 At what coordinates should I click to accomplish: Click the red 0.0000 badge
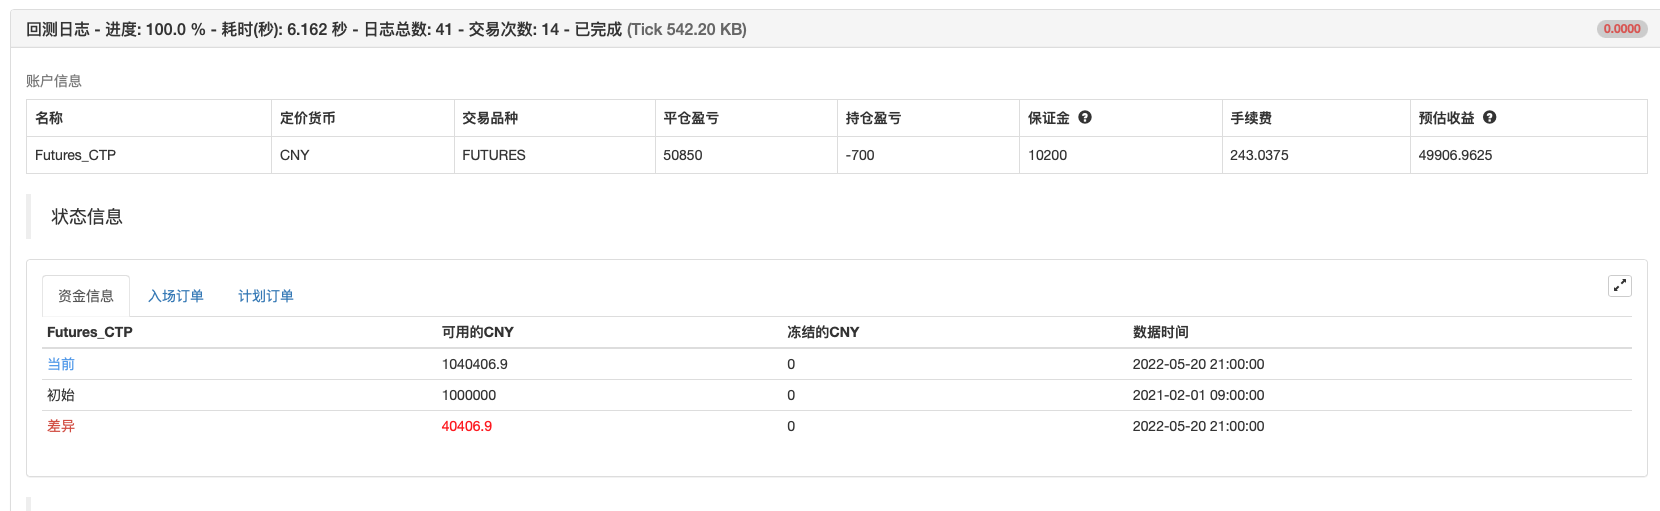1622,29
